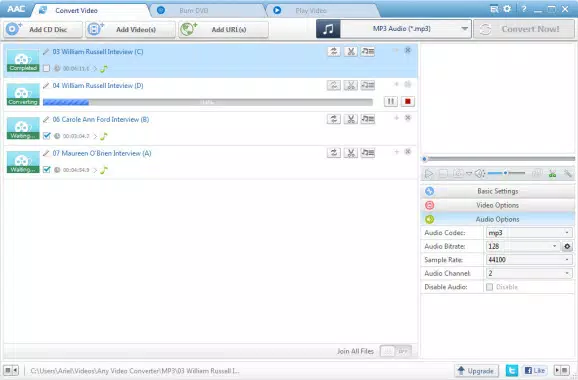Viewport: 578px width, 380px height.
Task: Mute the preview with the speaker icon
Action: [480, 174]
